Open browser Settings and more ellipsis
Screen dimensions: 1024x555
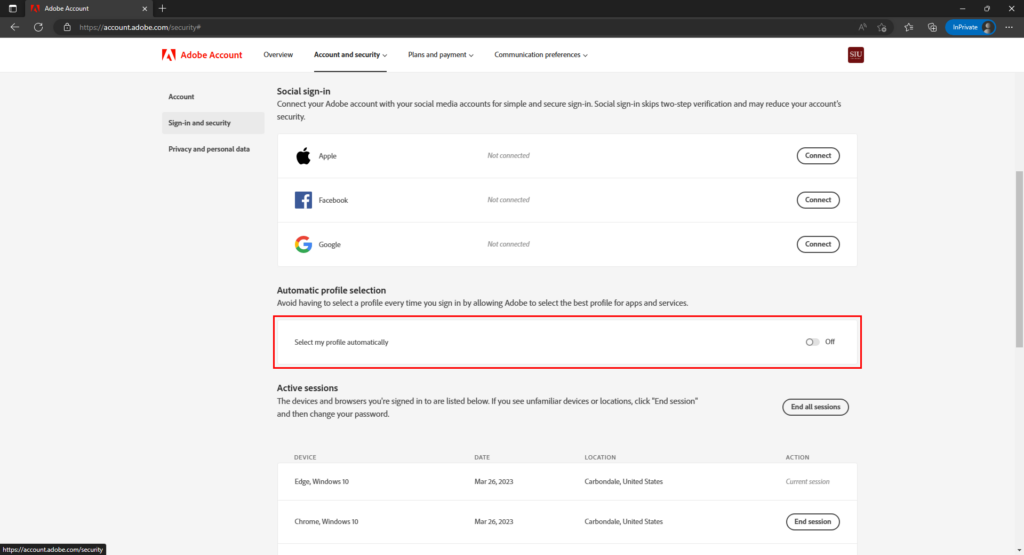1009,27
